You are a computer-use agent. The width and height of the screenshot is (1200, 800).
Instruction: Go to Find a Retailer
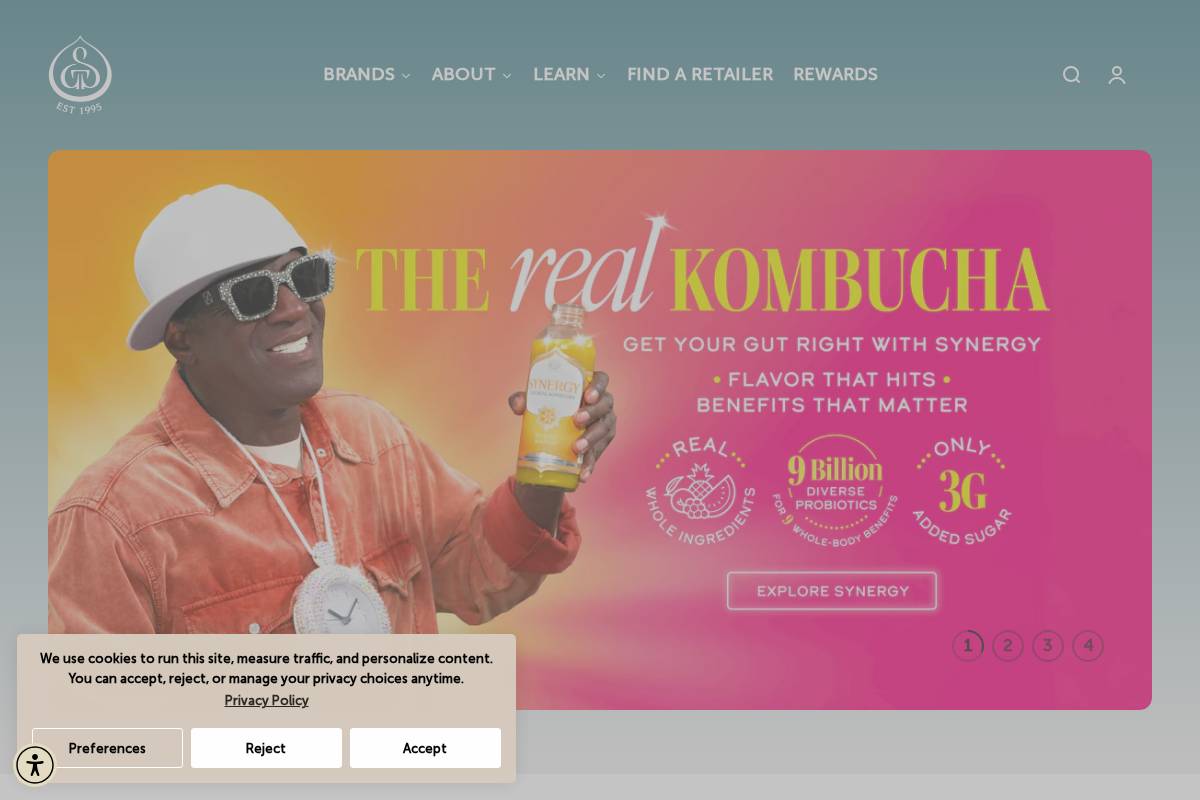point(700,75)
